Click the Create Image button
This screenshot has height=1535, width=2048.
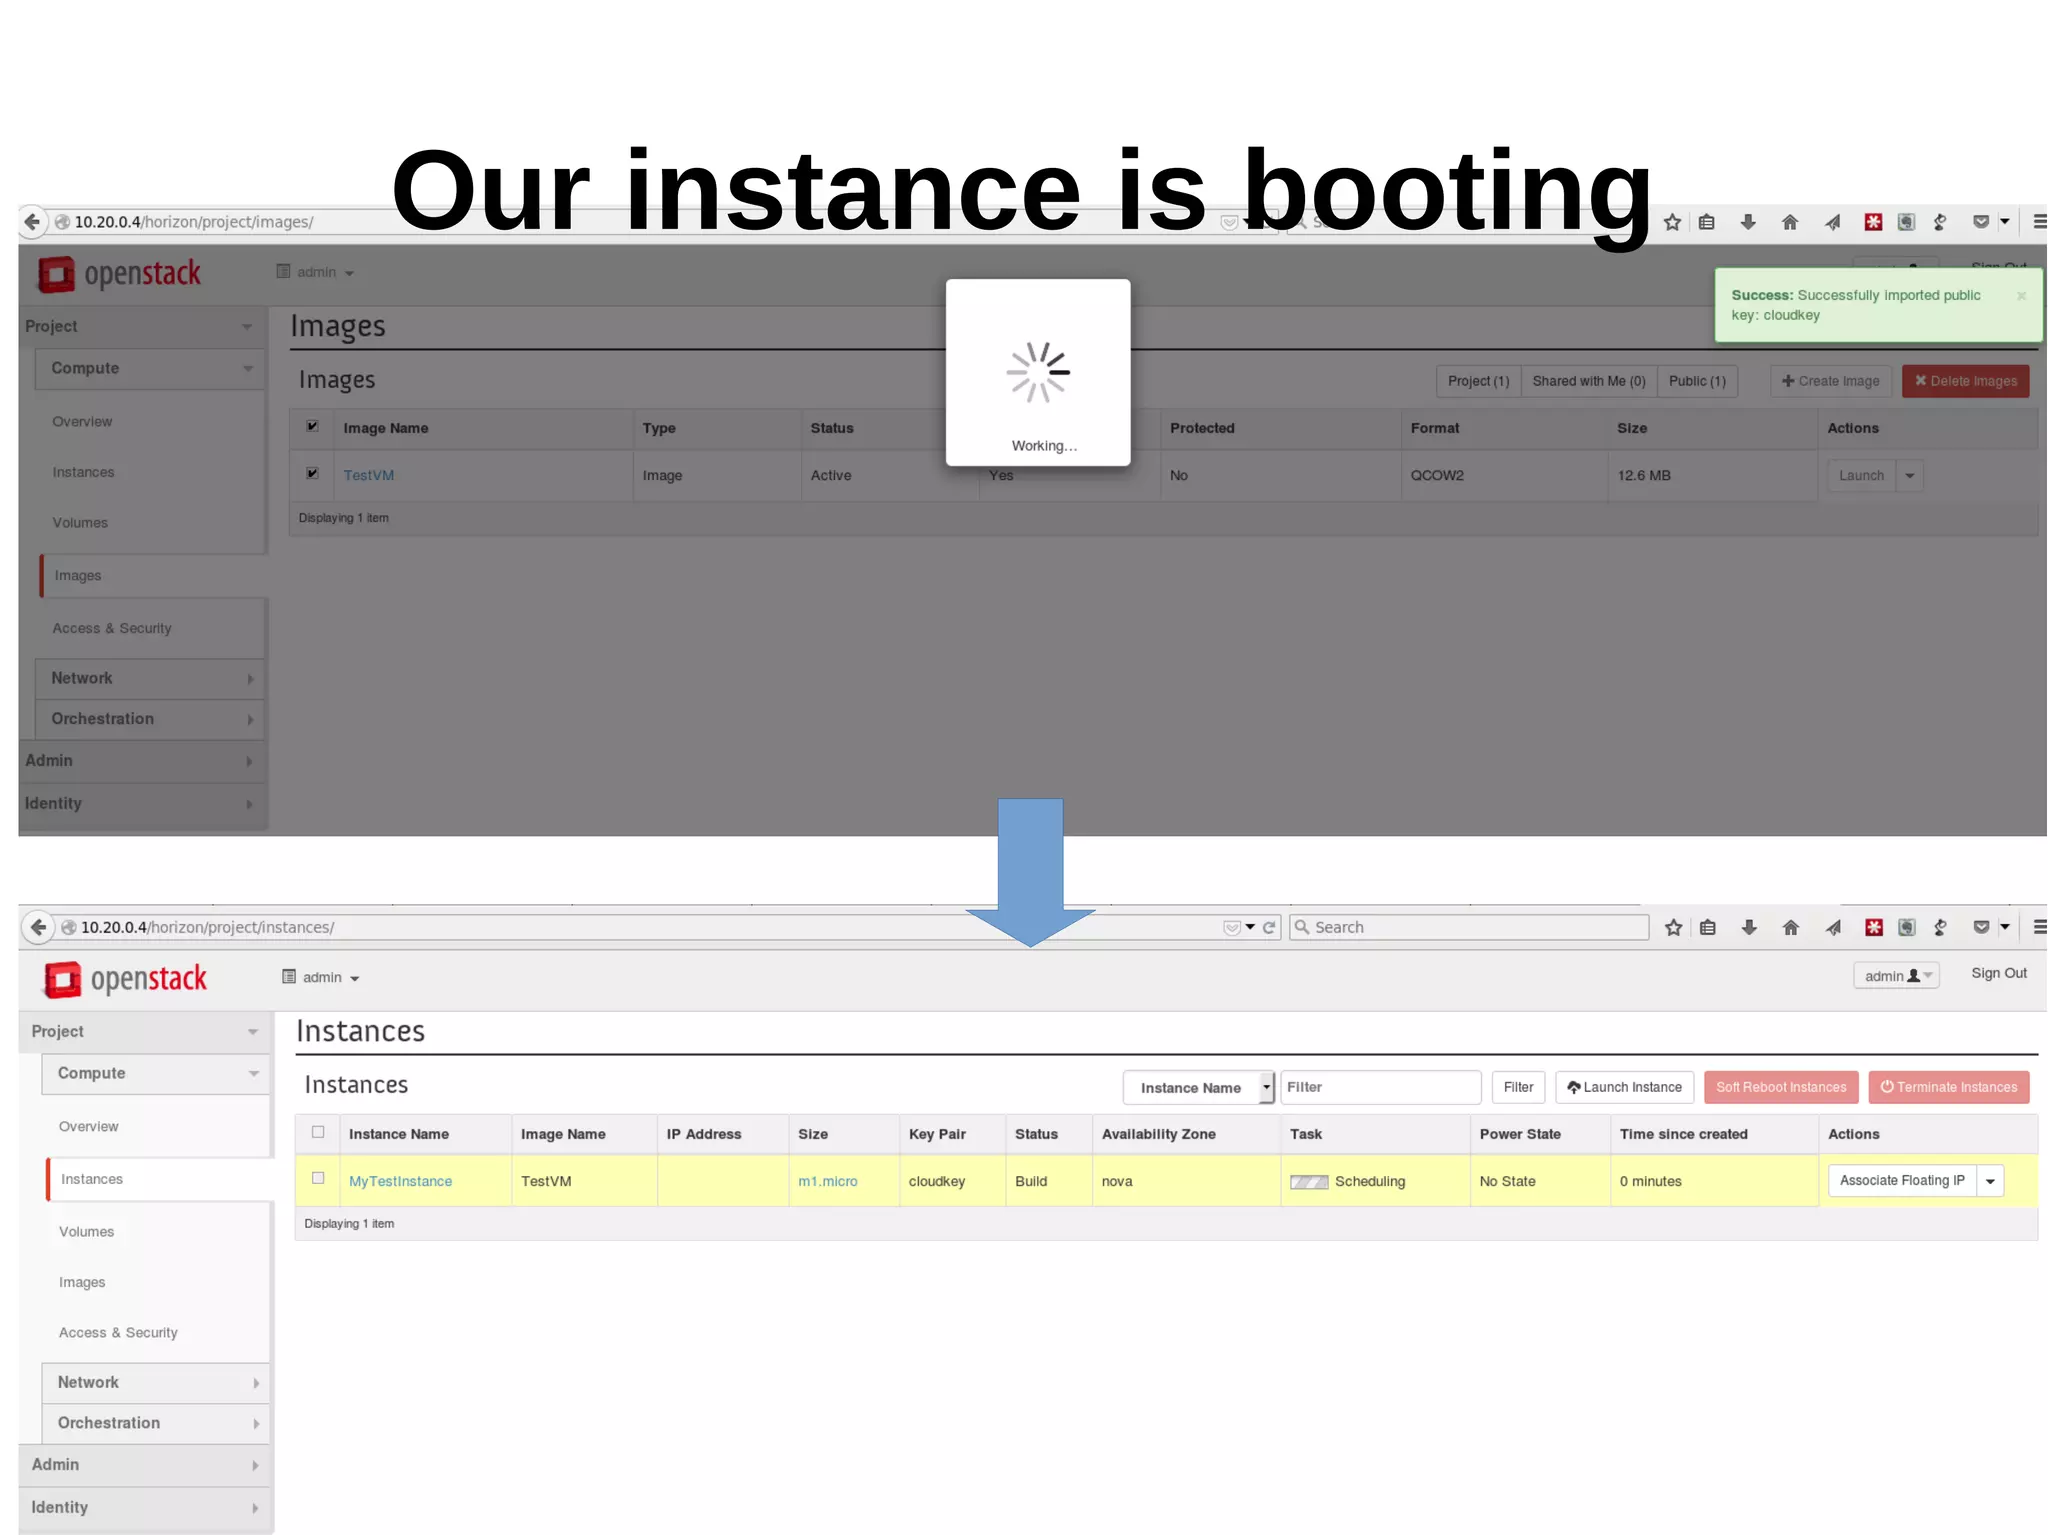click(1830, 381)
